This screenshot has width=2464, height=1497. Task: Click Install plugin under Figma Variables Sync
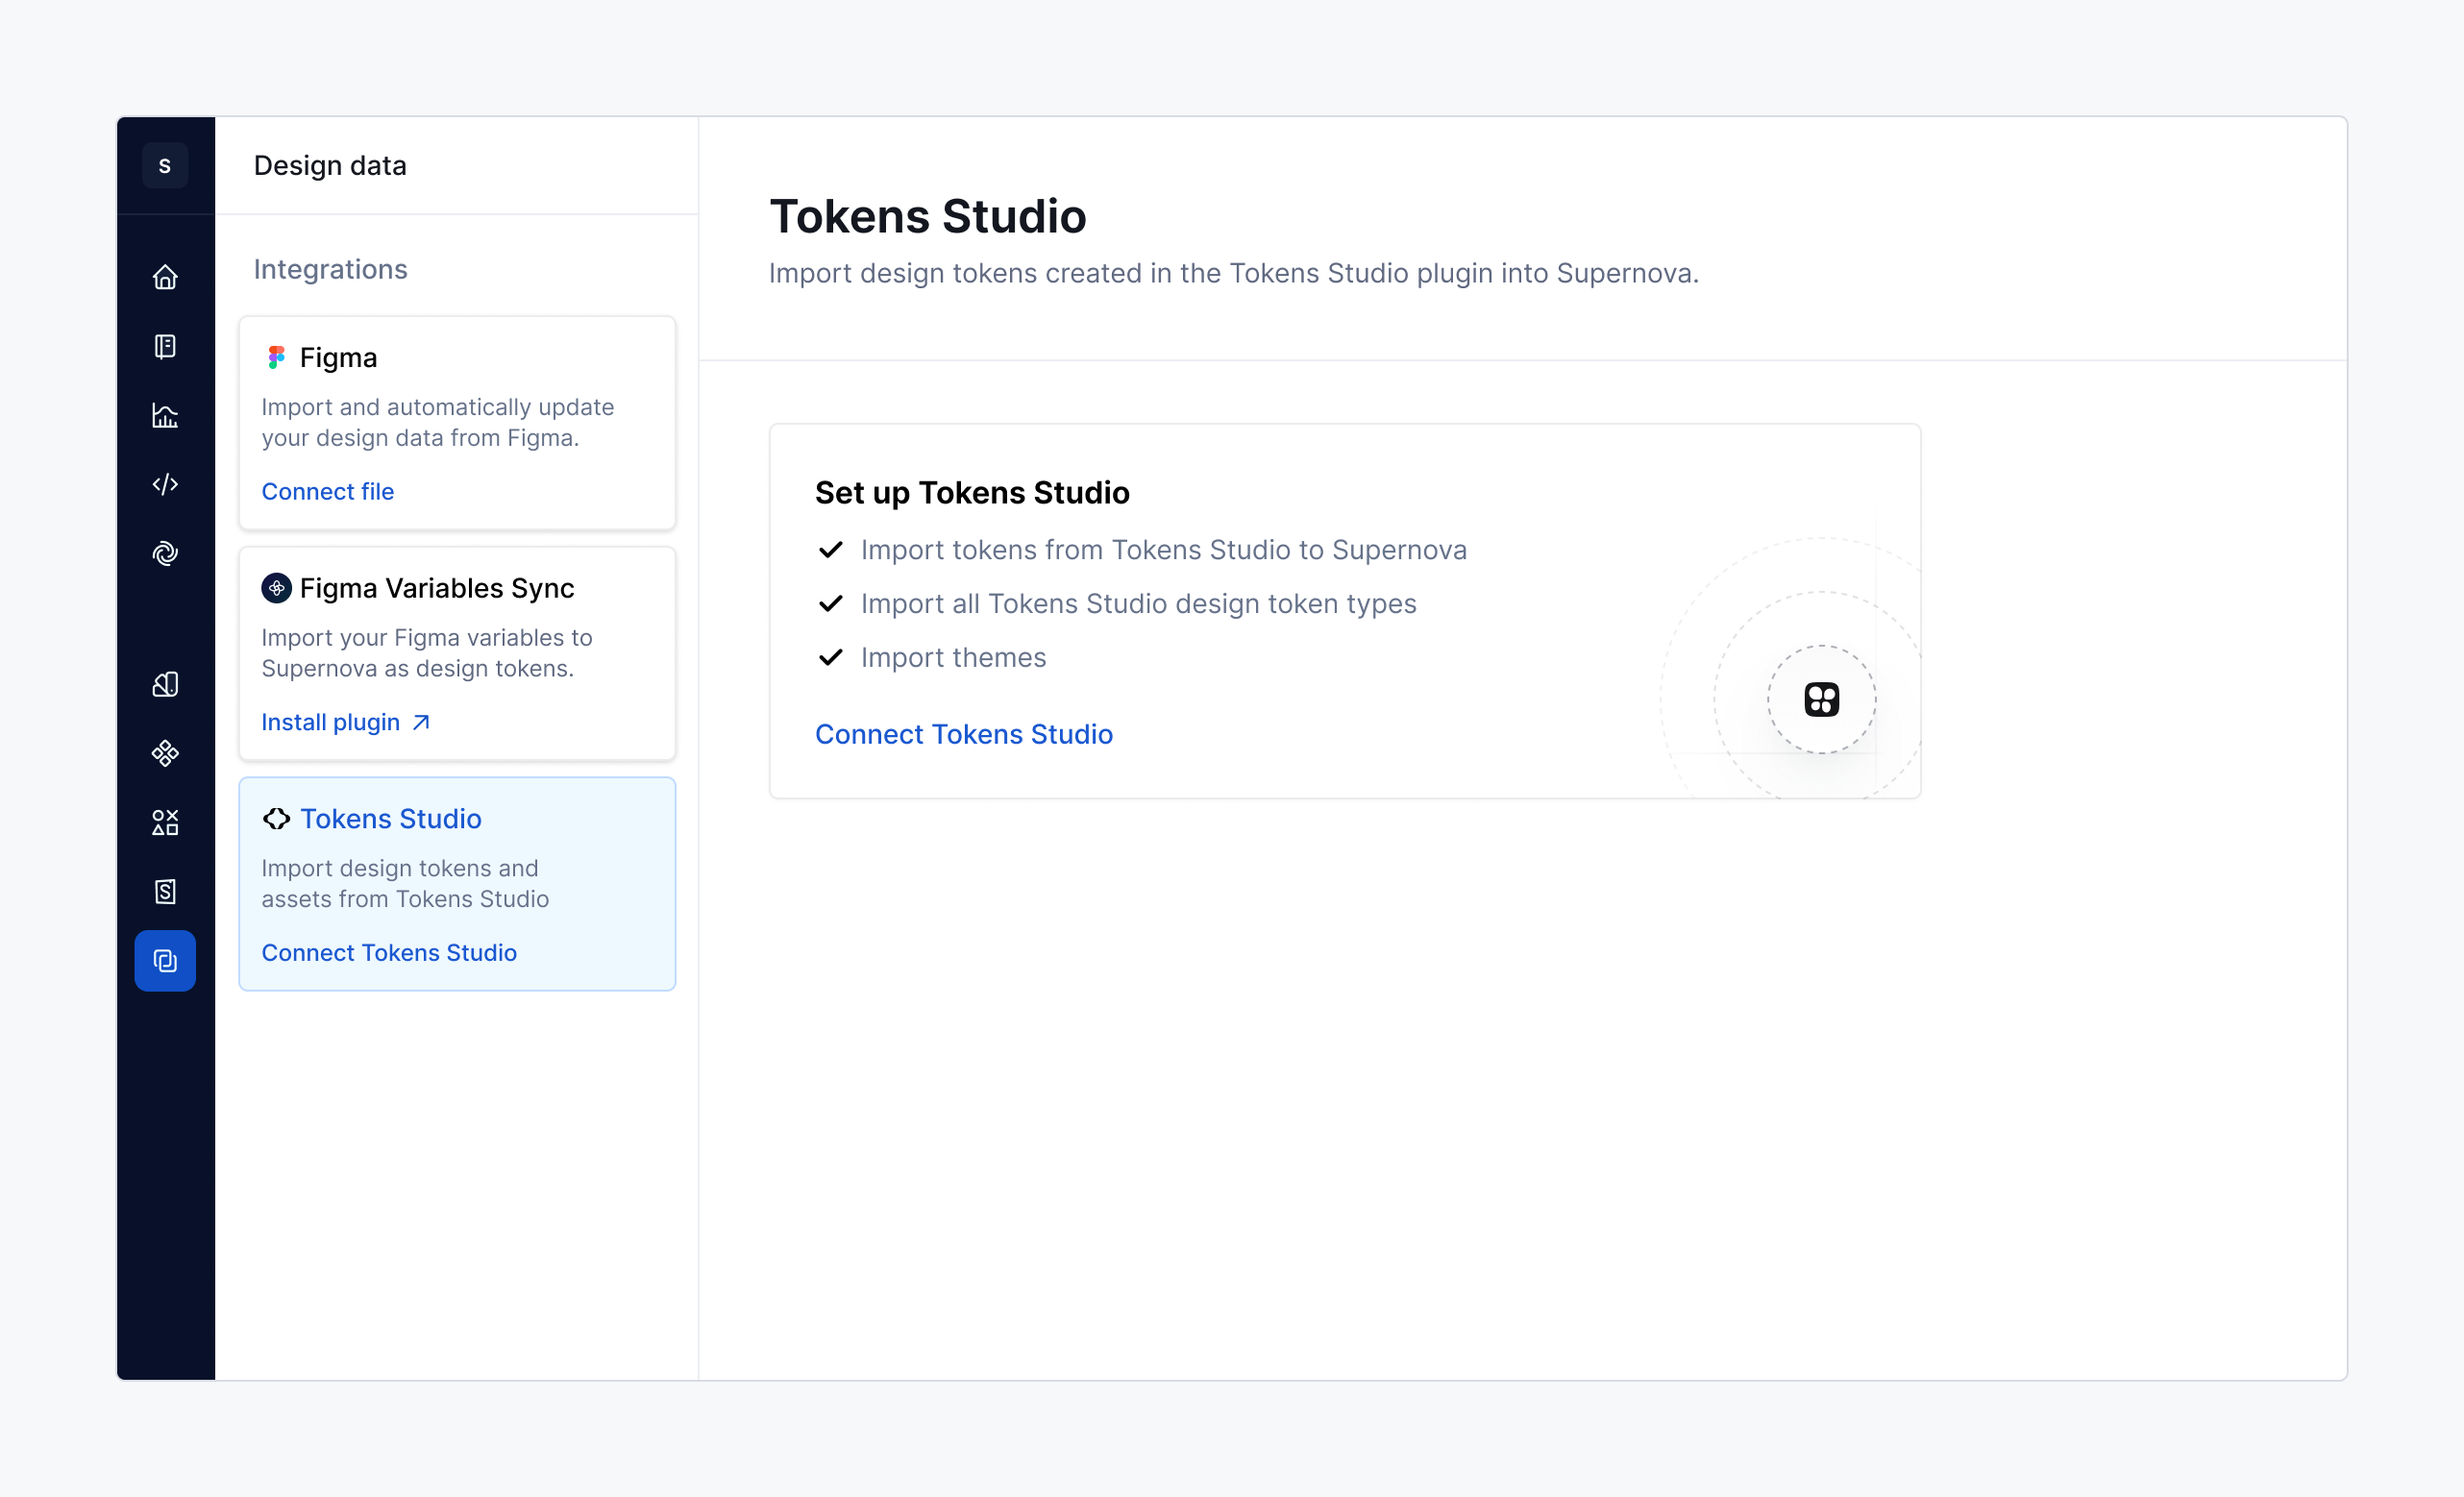pyautogui.click(x=331, y=721)
